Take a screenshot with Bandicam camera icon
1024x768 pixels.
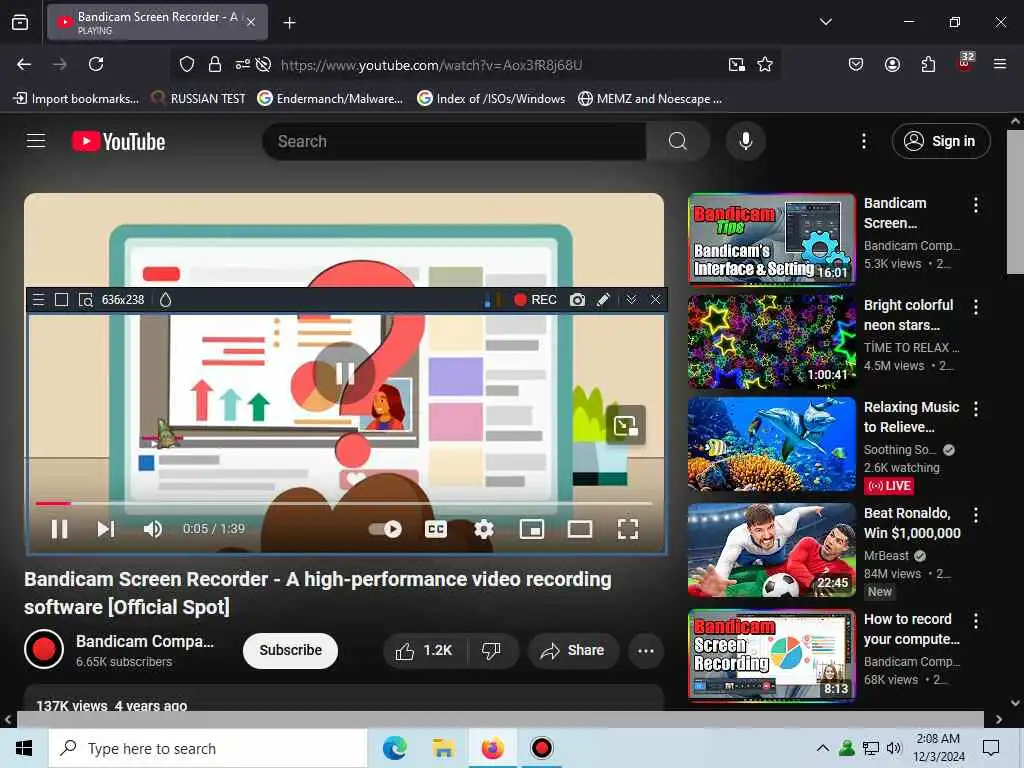coord(577,300)
